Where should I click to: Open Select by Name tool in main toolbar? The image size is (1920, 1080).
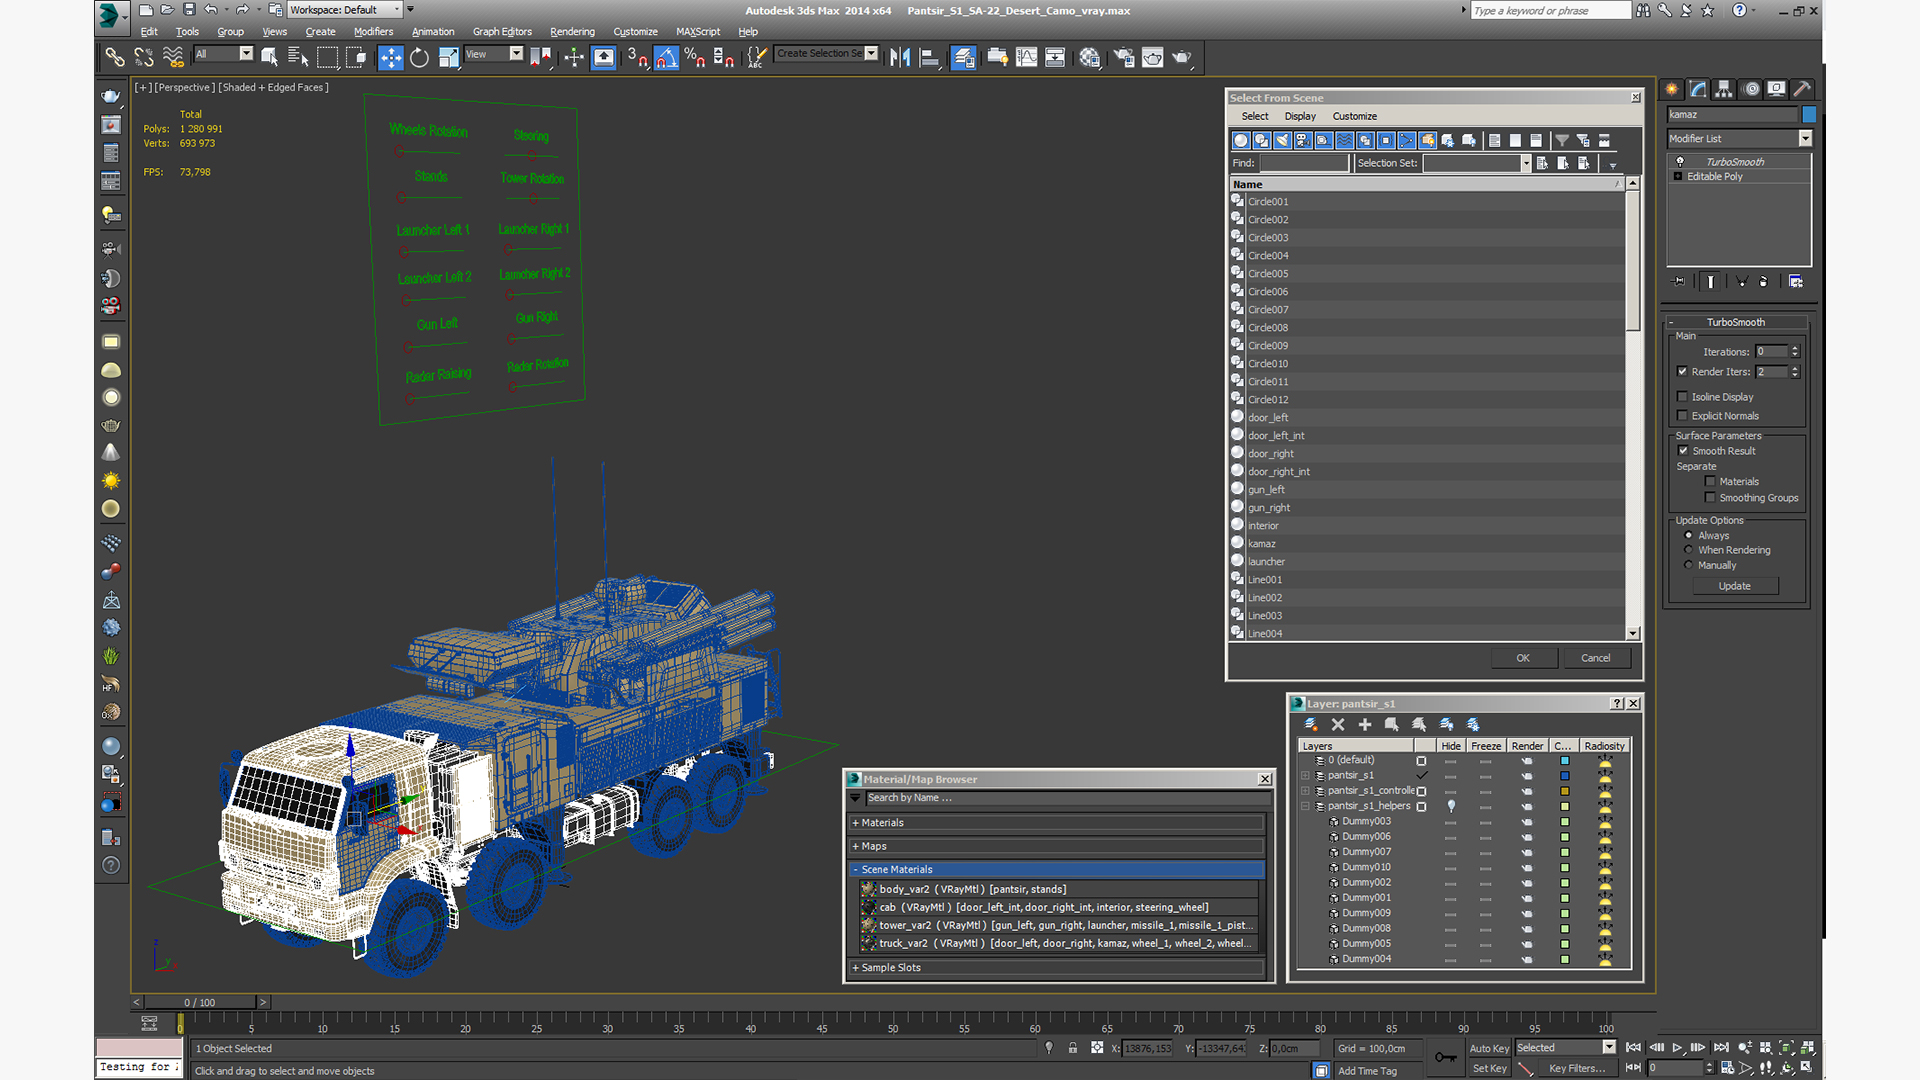pyautogui.click(x=298, y=57)
